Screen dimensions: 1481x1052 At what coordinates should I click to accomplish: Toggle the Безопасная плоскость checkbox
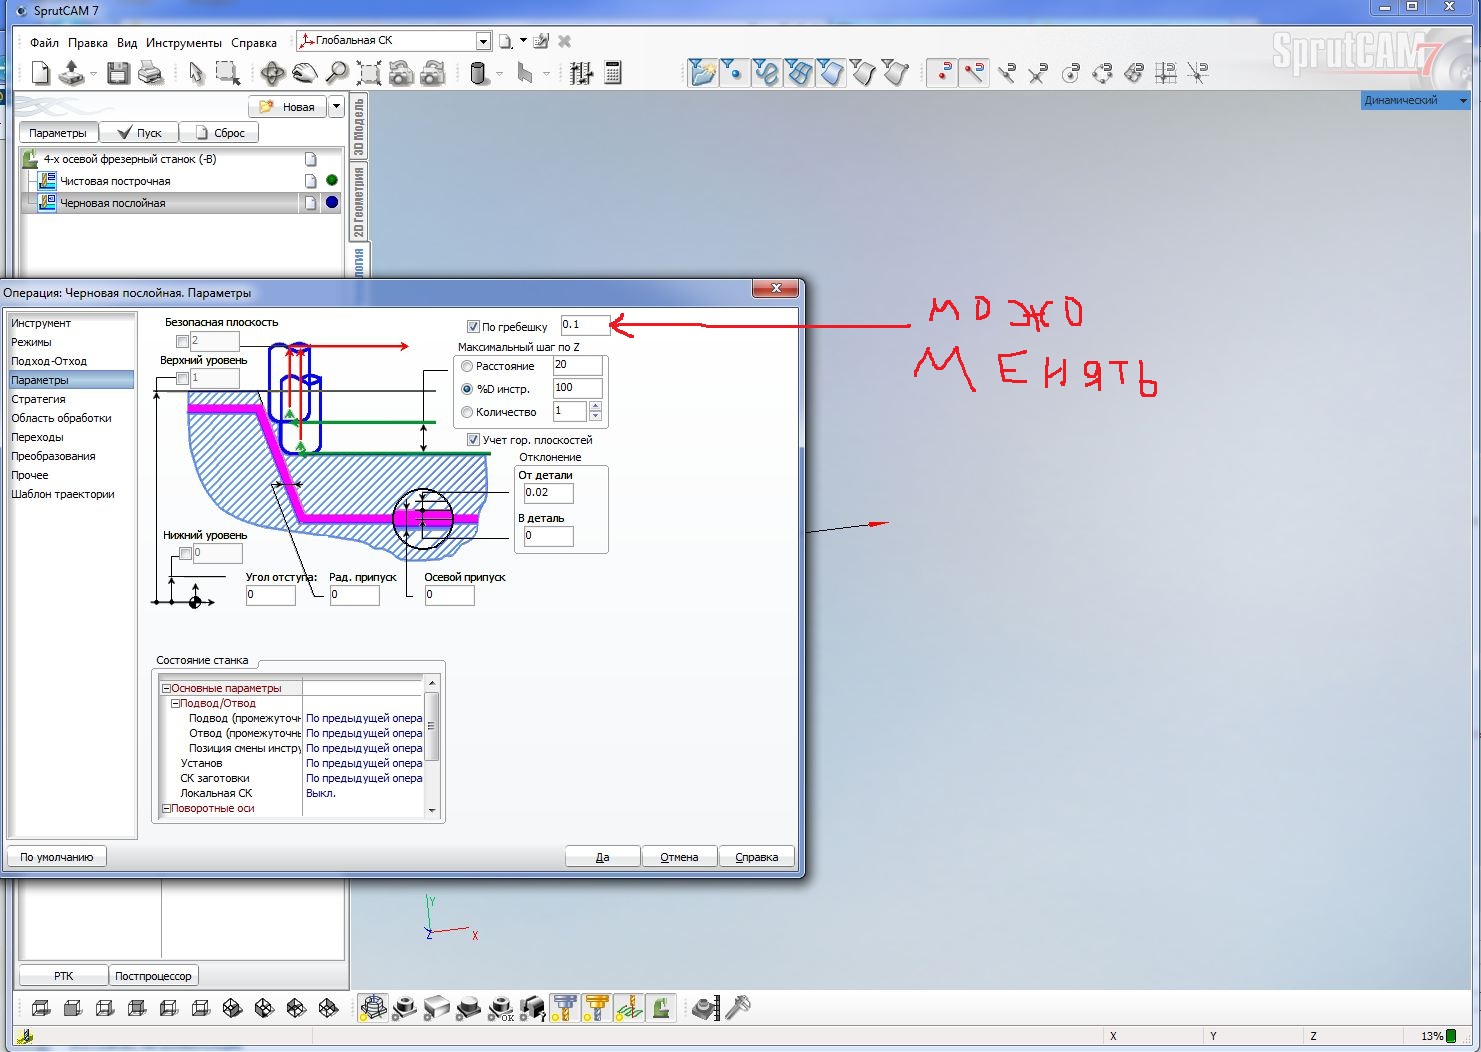coord(182,341)
